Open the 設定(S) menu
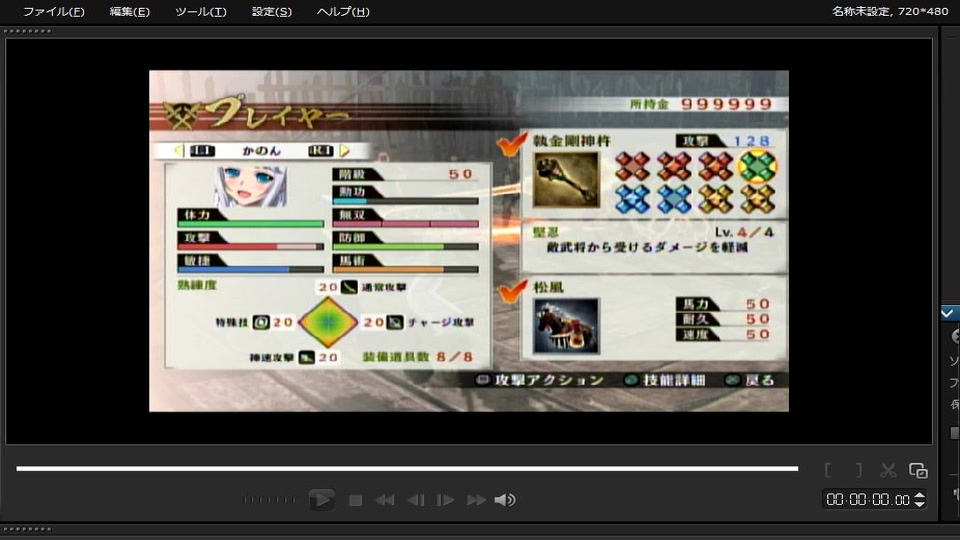The image size is (960, 540). coord(271,12)
